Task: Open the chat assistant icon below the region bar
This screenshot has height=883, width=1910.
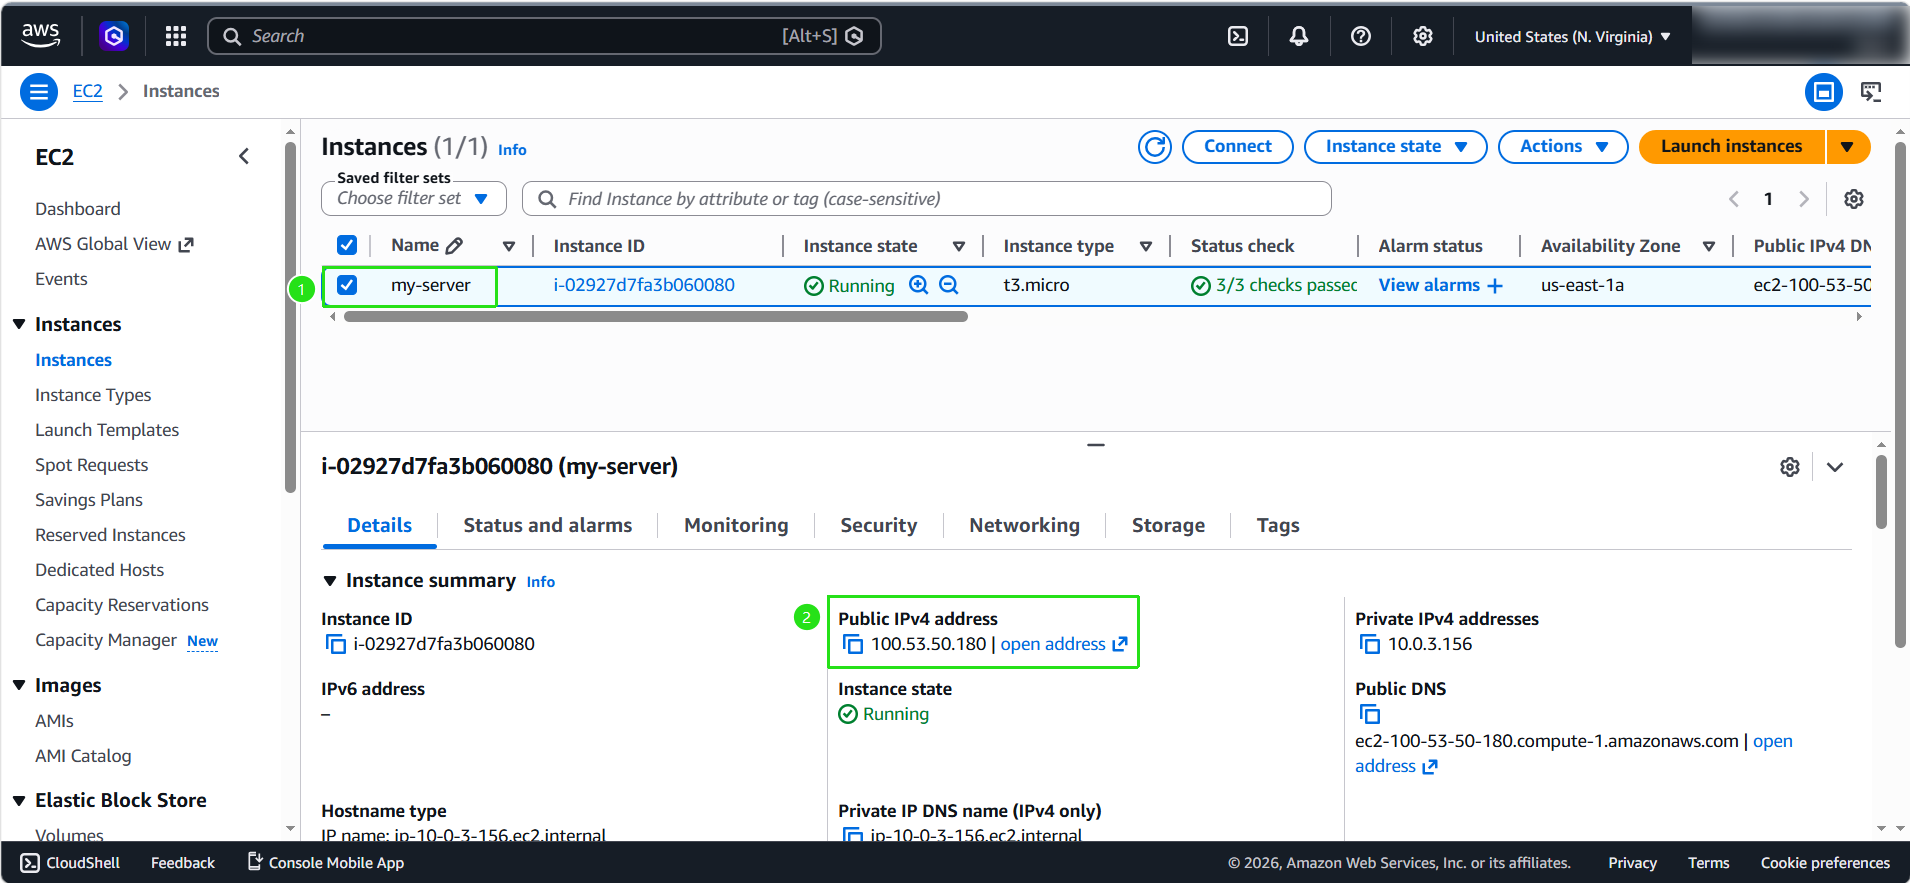Action: [1871, 92]
